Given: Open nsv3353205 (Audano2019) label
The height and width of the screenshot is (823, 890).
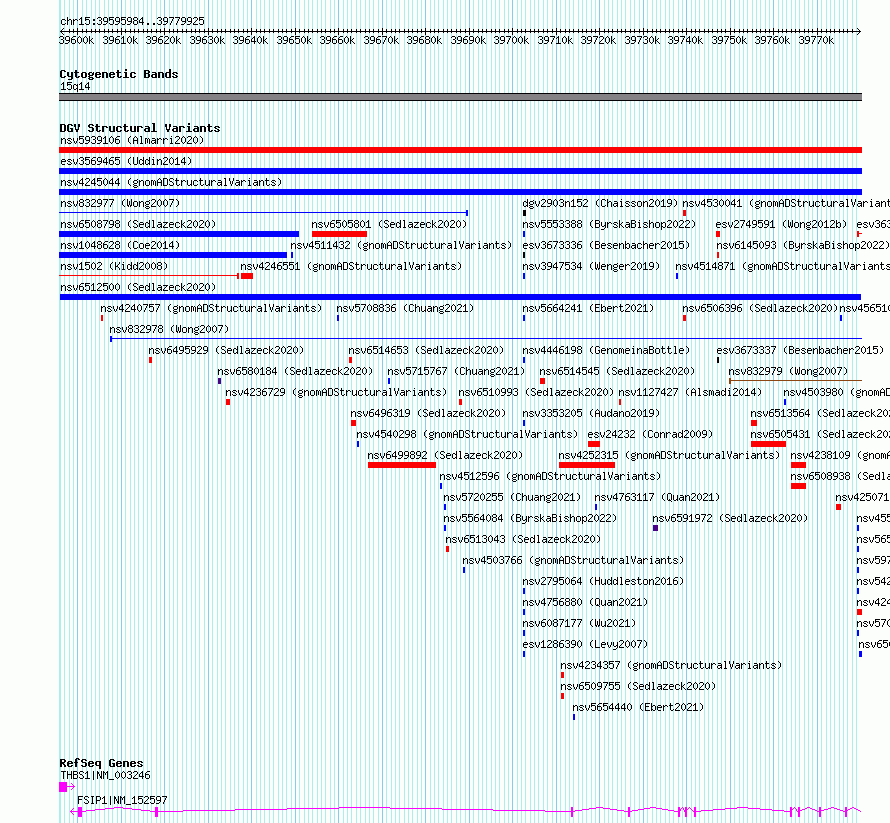Looking at the screenshot, I should click(x=591, y=413).
